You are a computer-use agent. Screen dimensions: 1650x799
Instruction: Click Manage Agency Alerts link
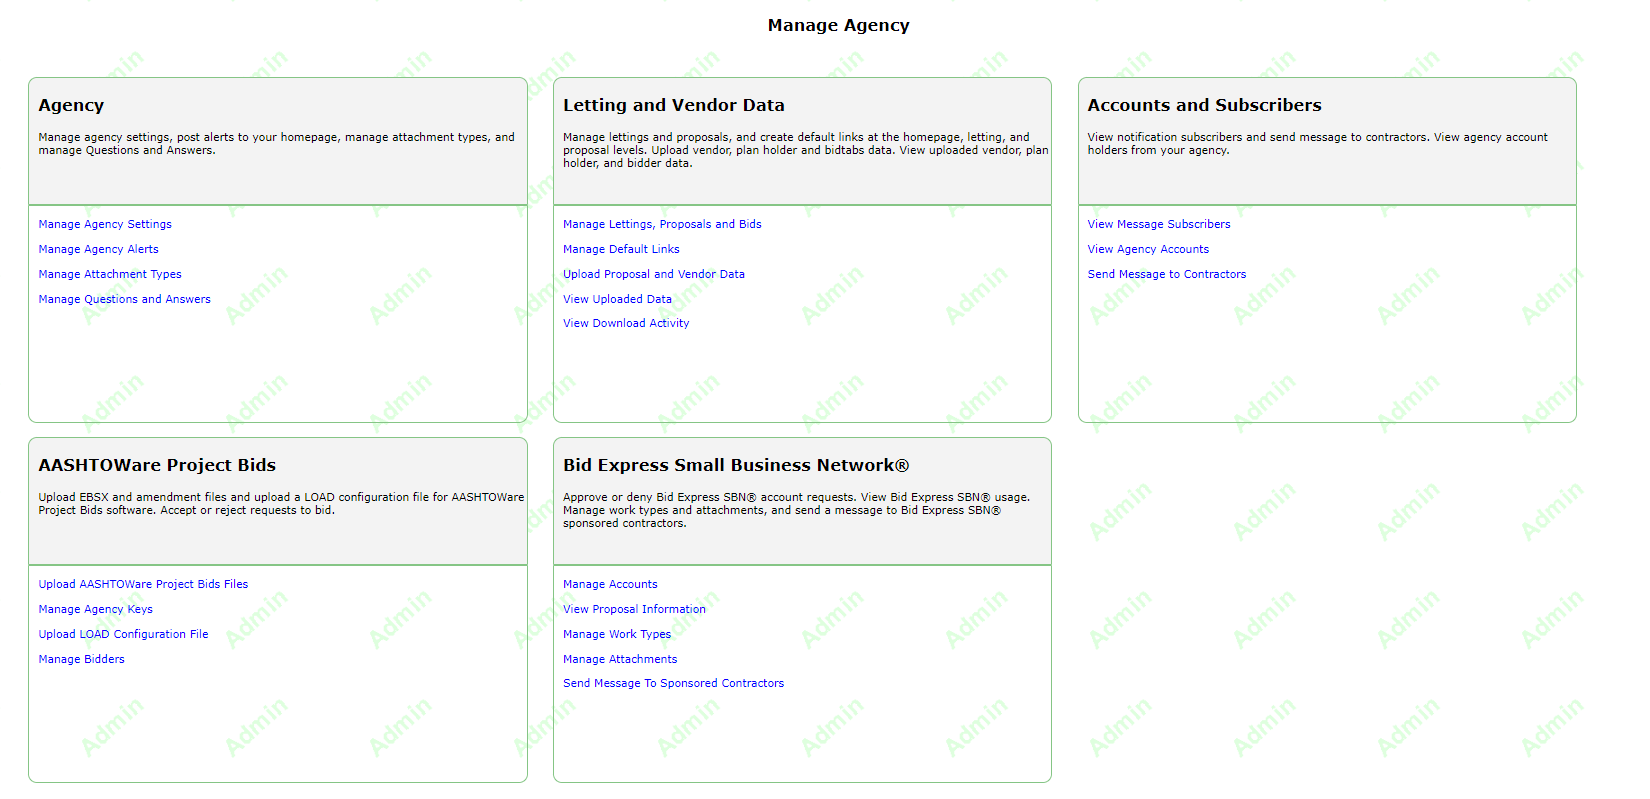pyautogui.click(x=98, y=249)
